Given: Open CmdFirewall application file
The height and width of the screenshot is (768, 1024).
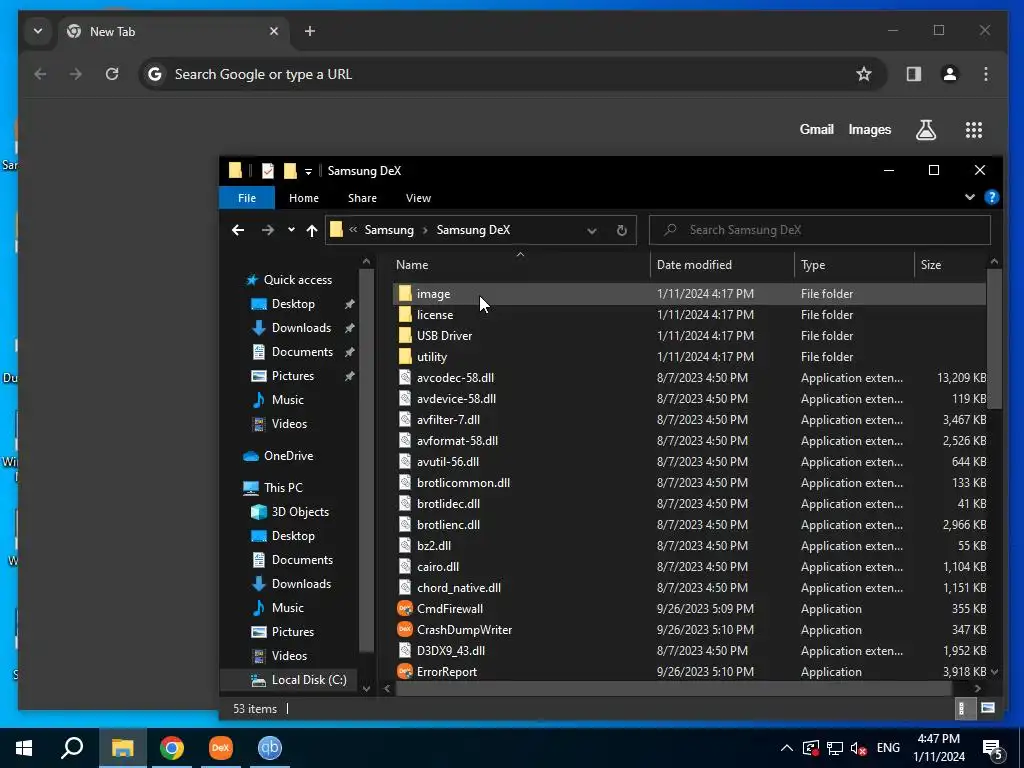Looking at the screenshot, I should pos(450,609).
